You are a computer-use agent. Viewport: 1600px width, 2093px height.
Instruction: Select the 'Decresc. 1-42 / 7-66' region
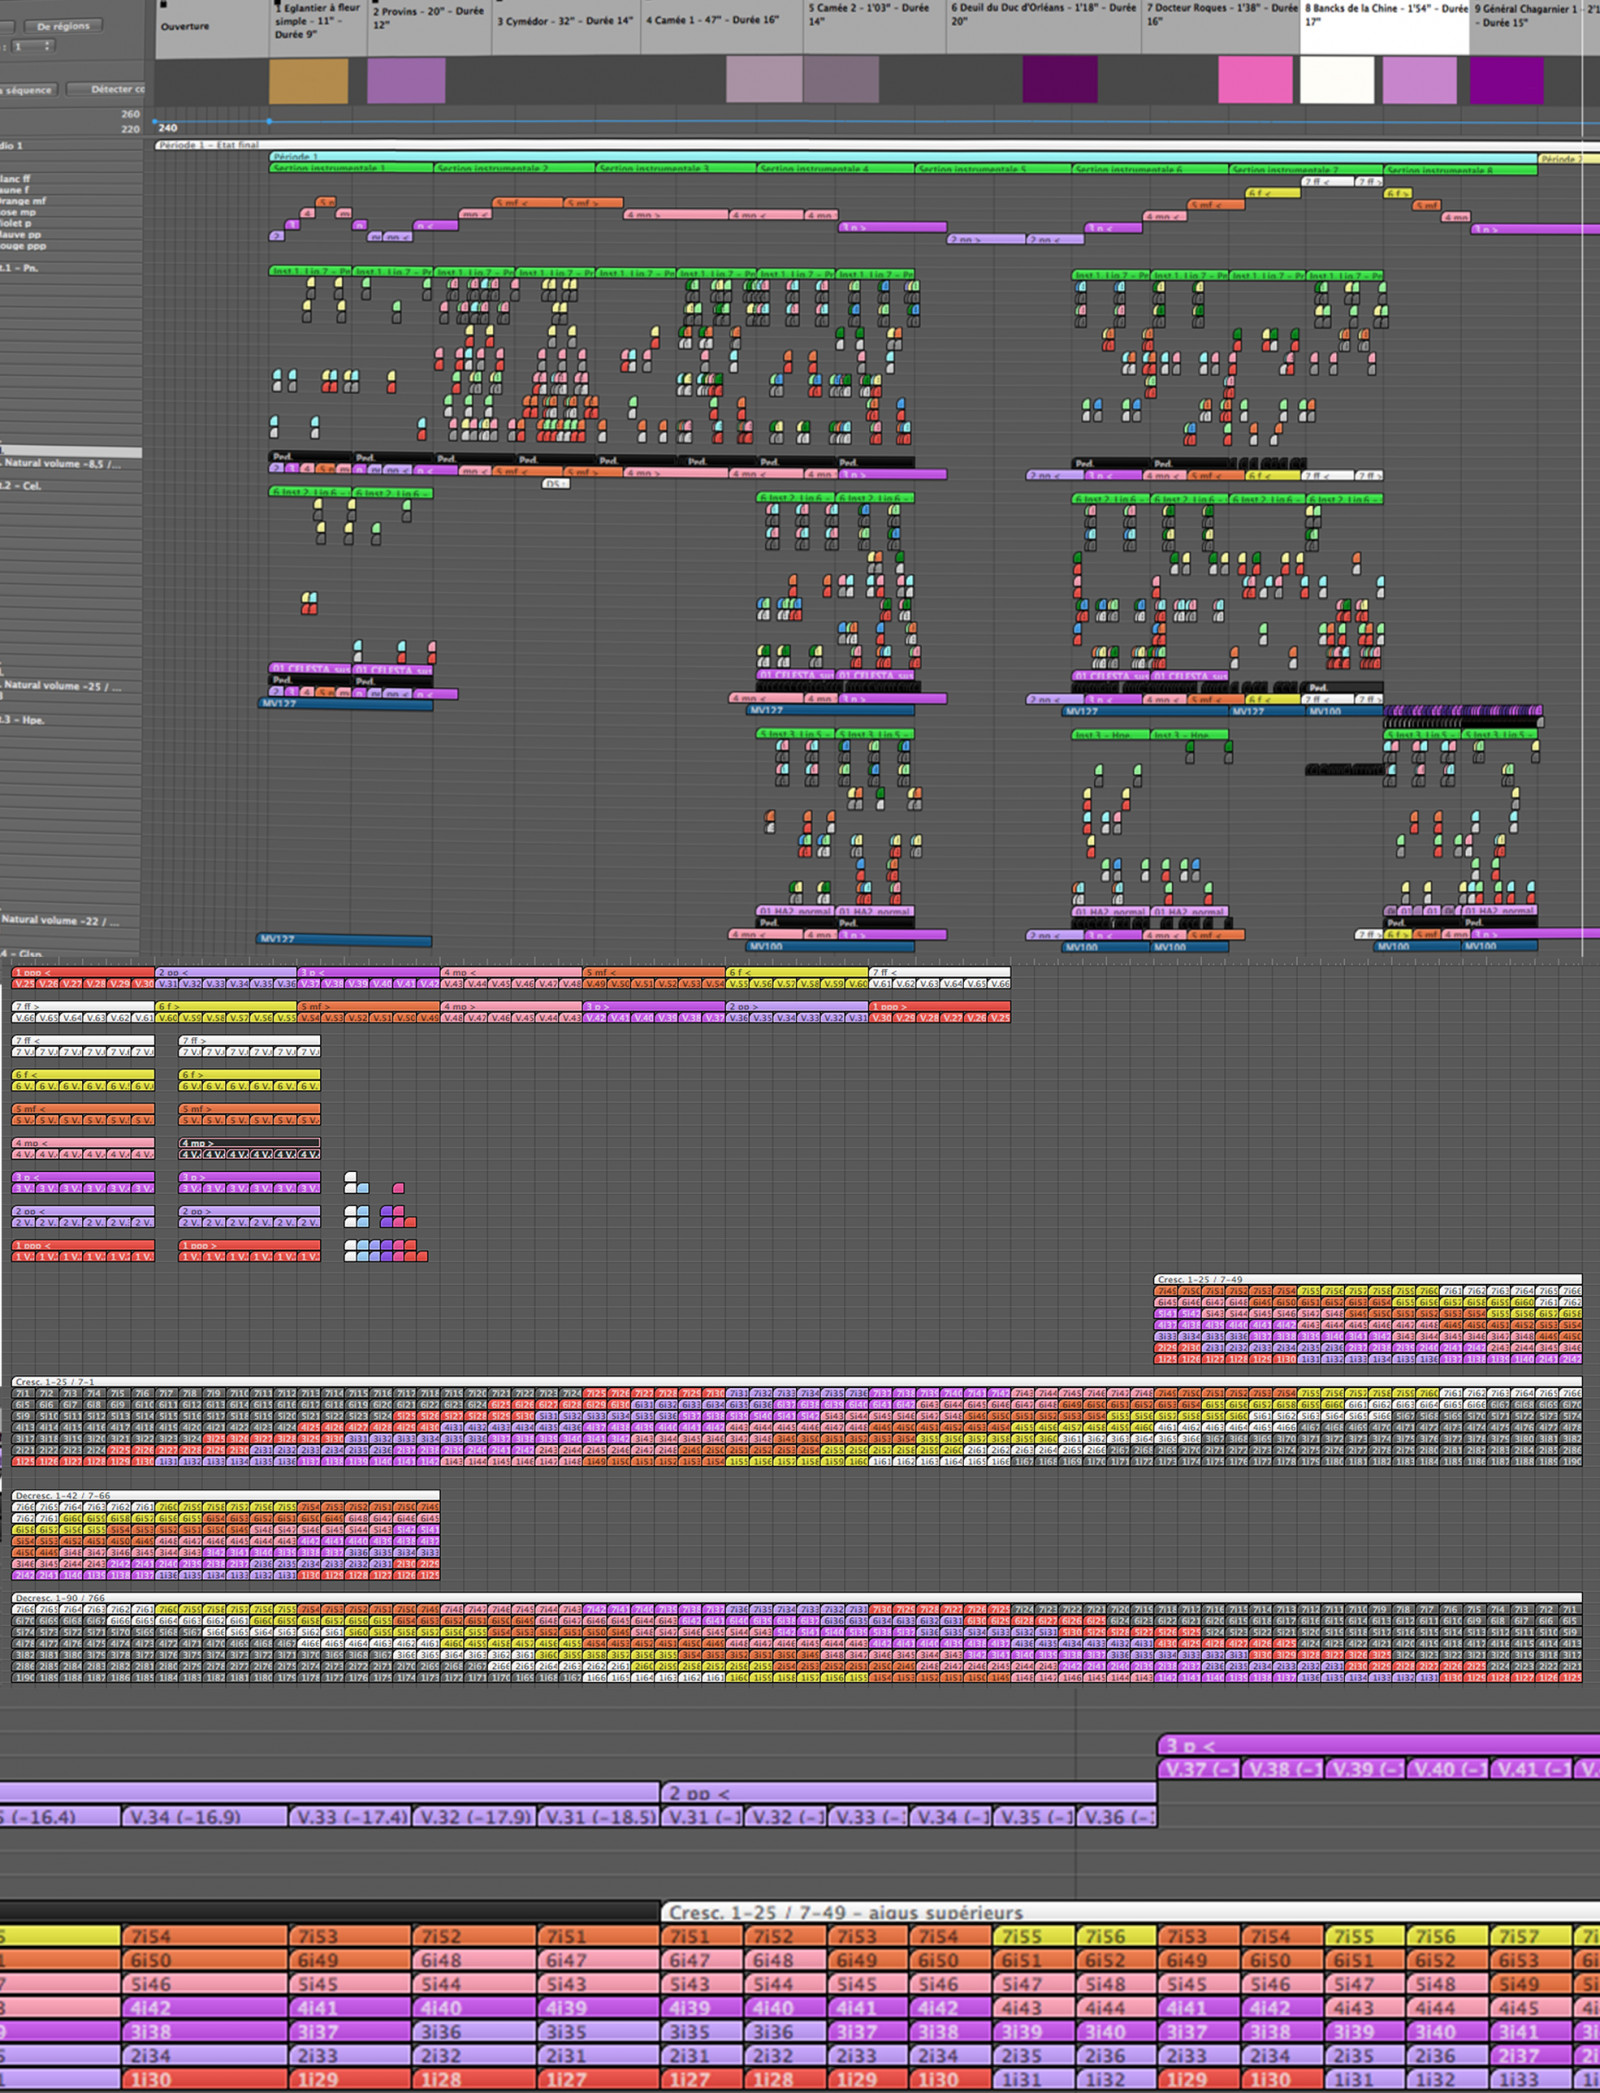pyautogui.click(x=62, y=1495)
